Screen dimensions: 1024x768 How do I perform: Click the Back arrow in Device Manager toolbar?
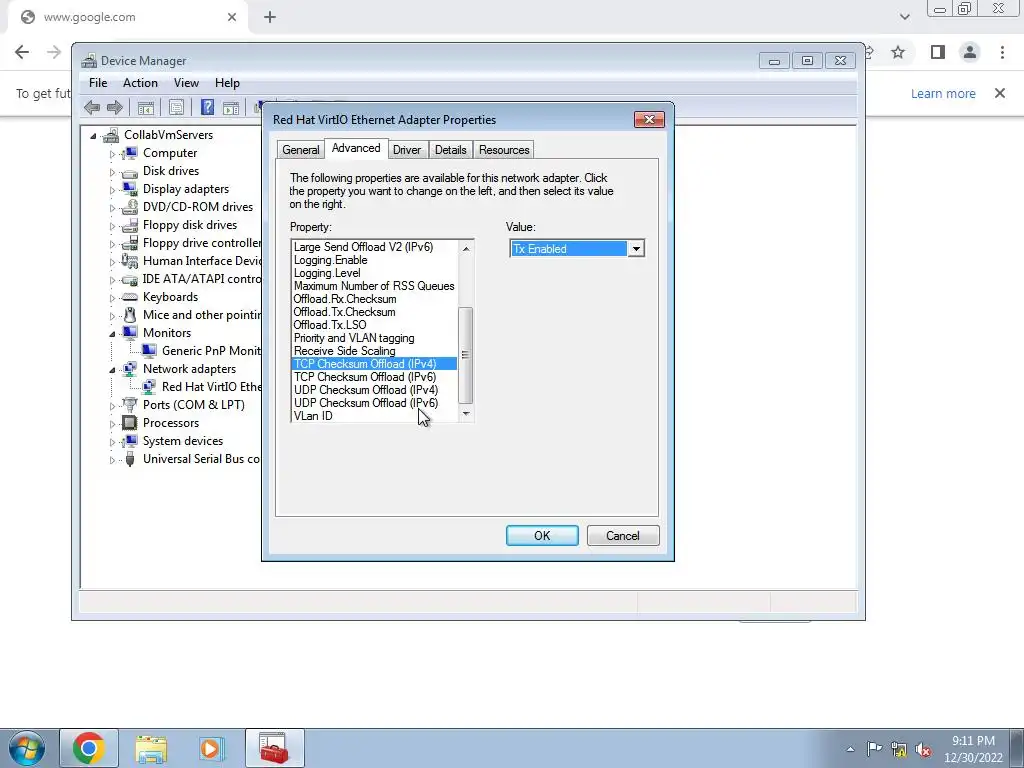tap(92, 107)
